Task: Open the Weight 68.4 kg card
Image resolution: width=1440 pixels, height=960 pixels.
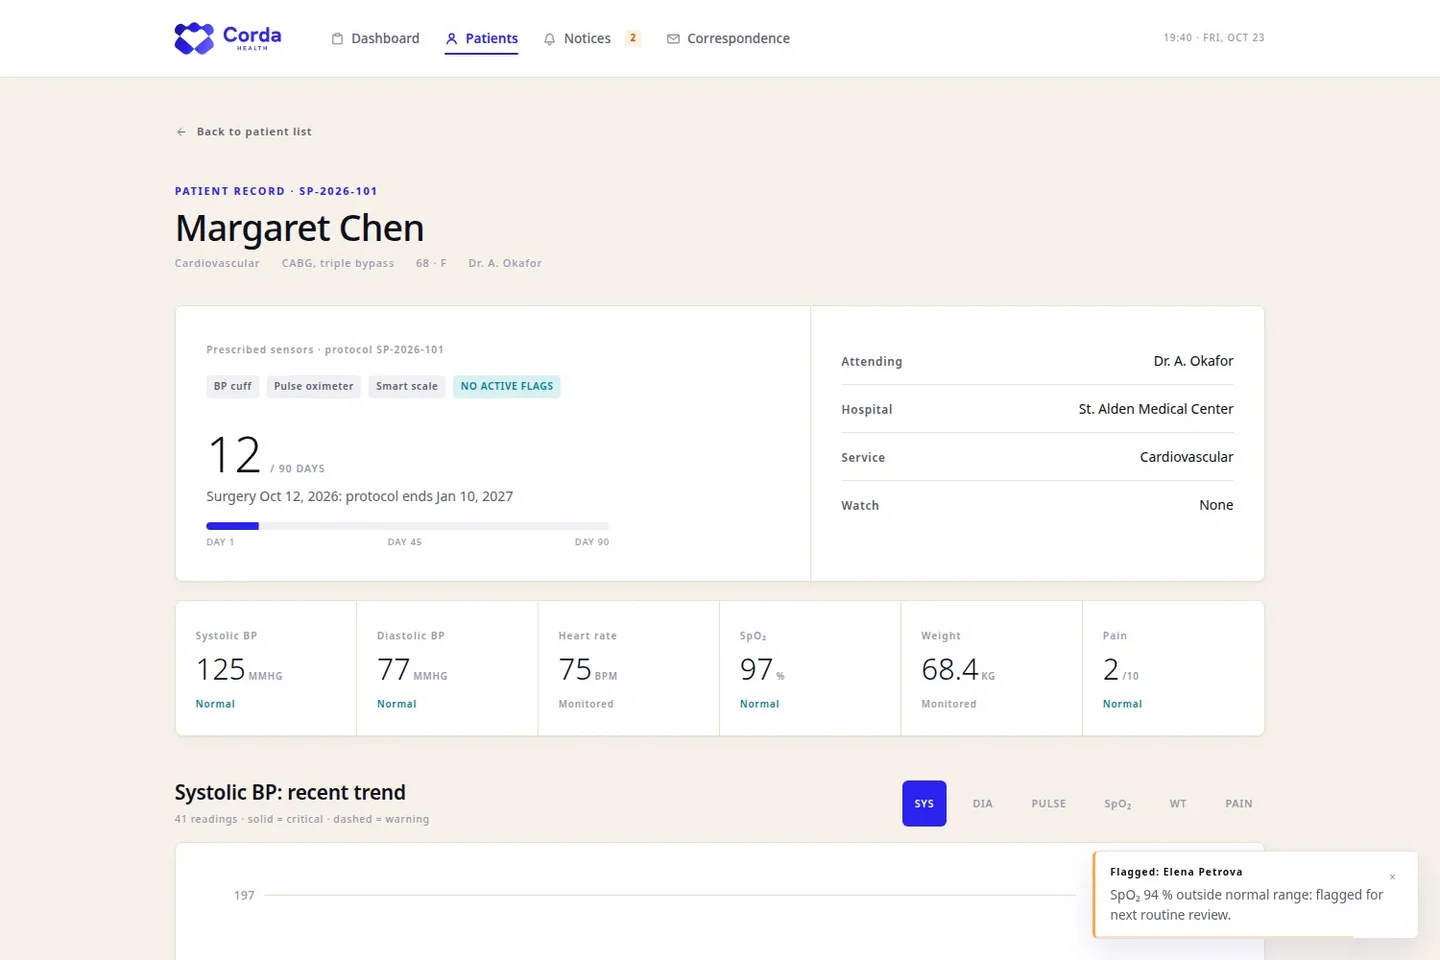Action: point(992,668)
